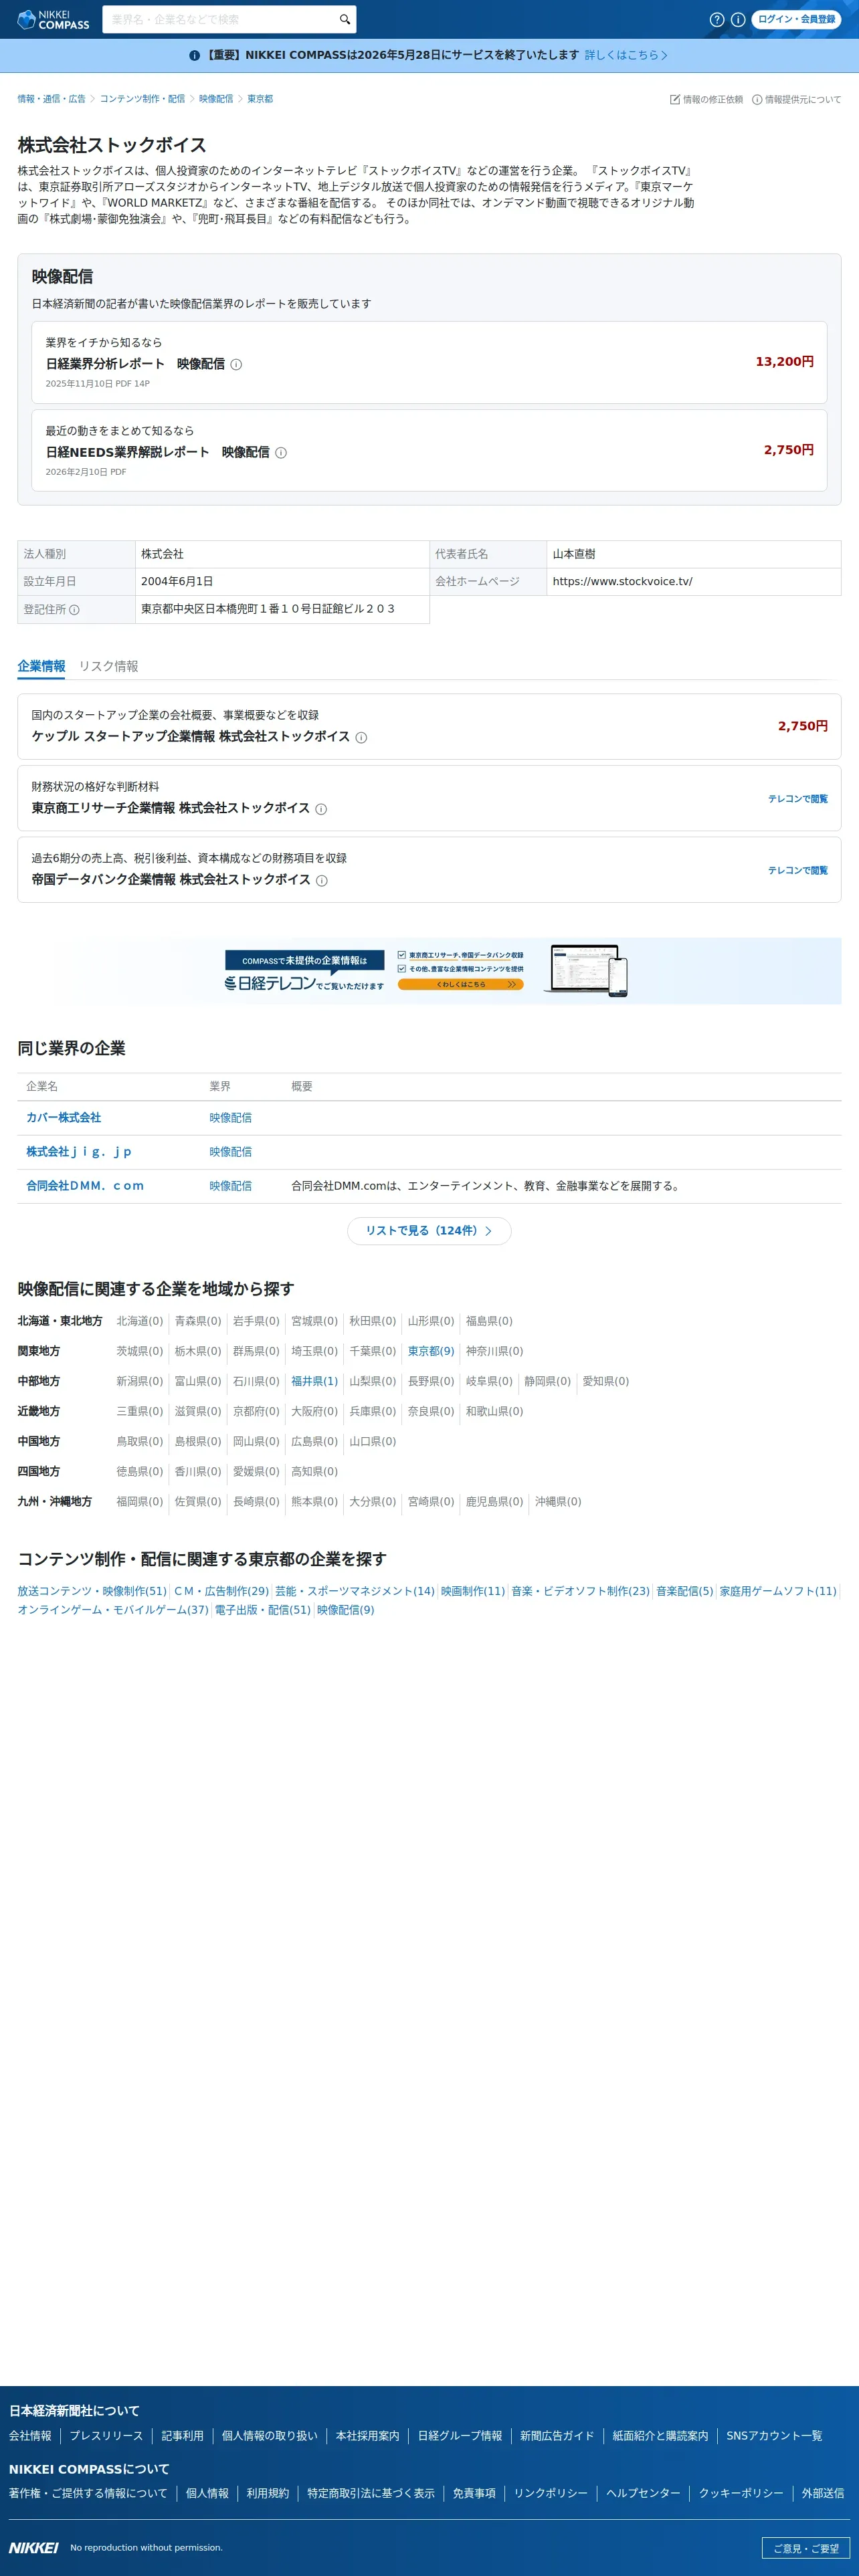The width and height of the screenshot is (859, 2576).
Task: Open footer SNSアカウント一覧 link
Action: (774, 2436)
